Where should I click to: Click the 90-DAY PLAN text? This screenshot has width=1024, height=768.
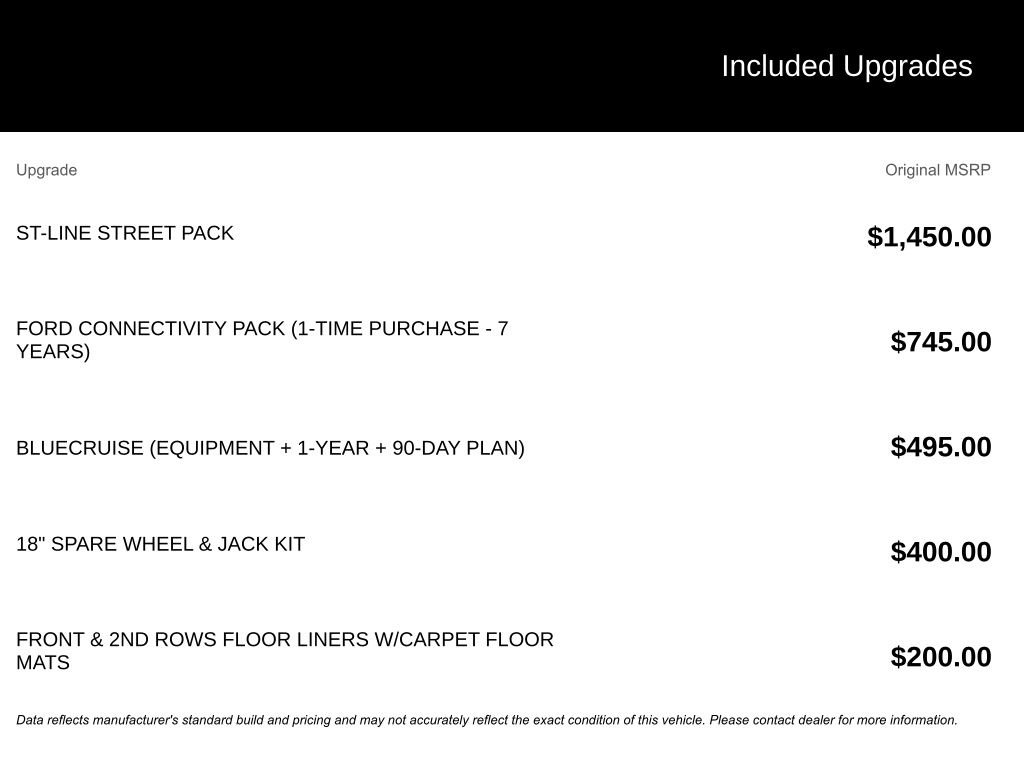click(x=457, y=448)
